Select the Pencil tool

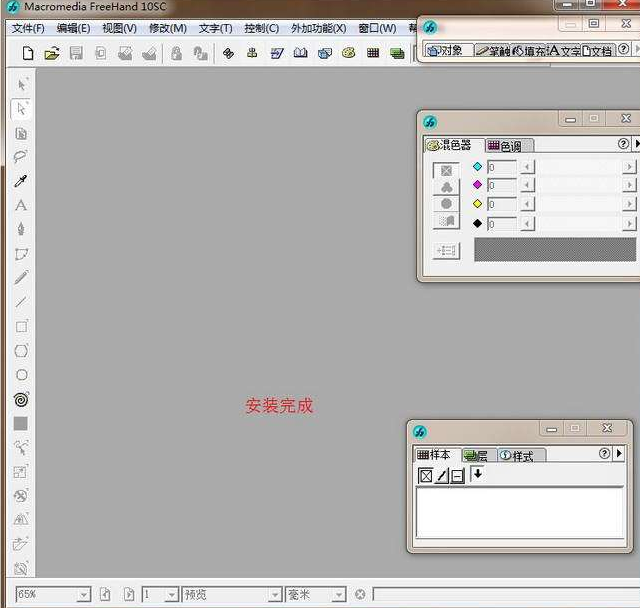click(x=21, y=277)
